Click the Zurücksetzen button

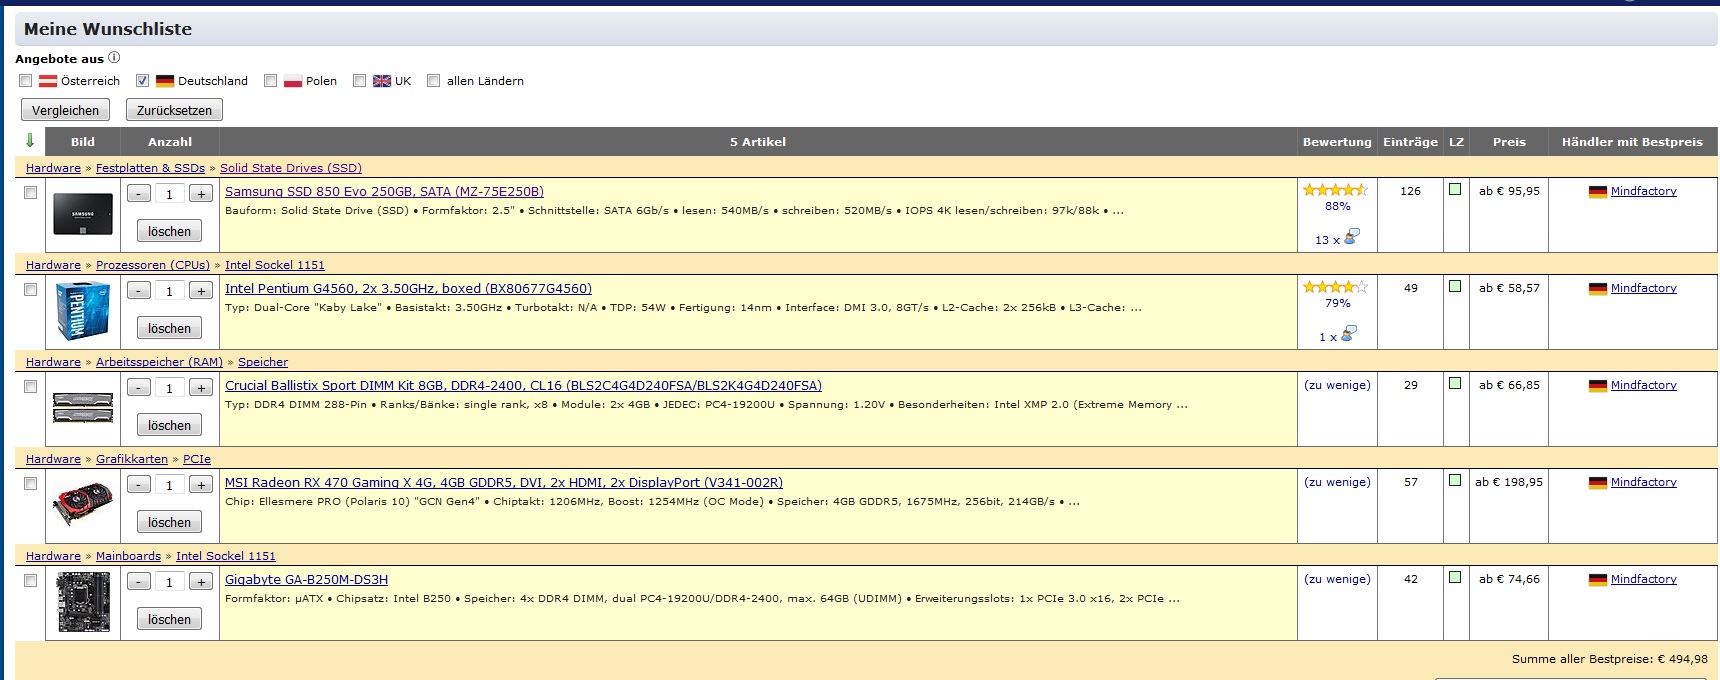(x=174, y=110)
